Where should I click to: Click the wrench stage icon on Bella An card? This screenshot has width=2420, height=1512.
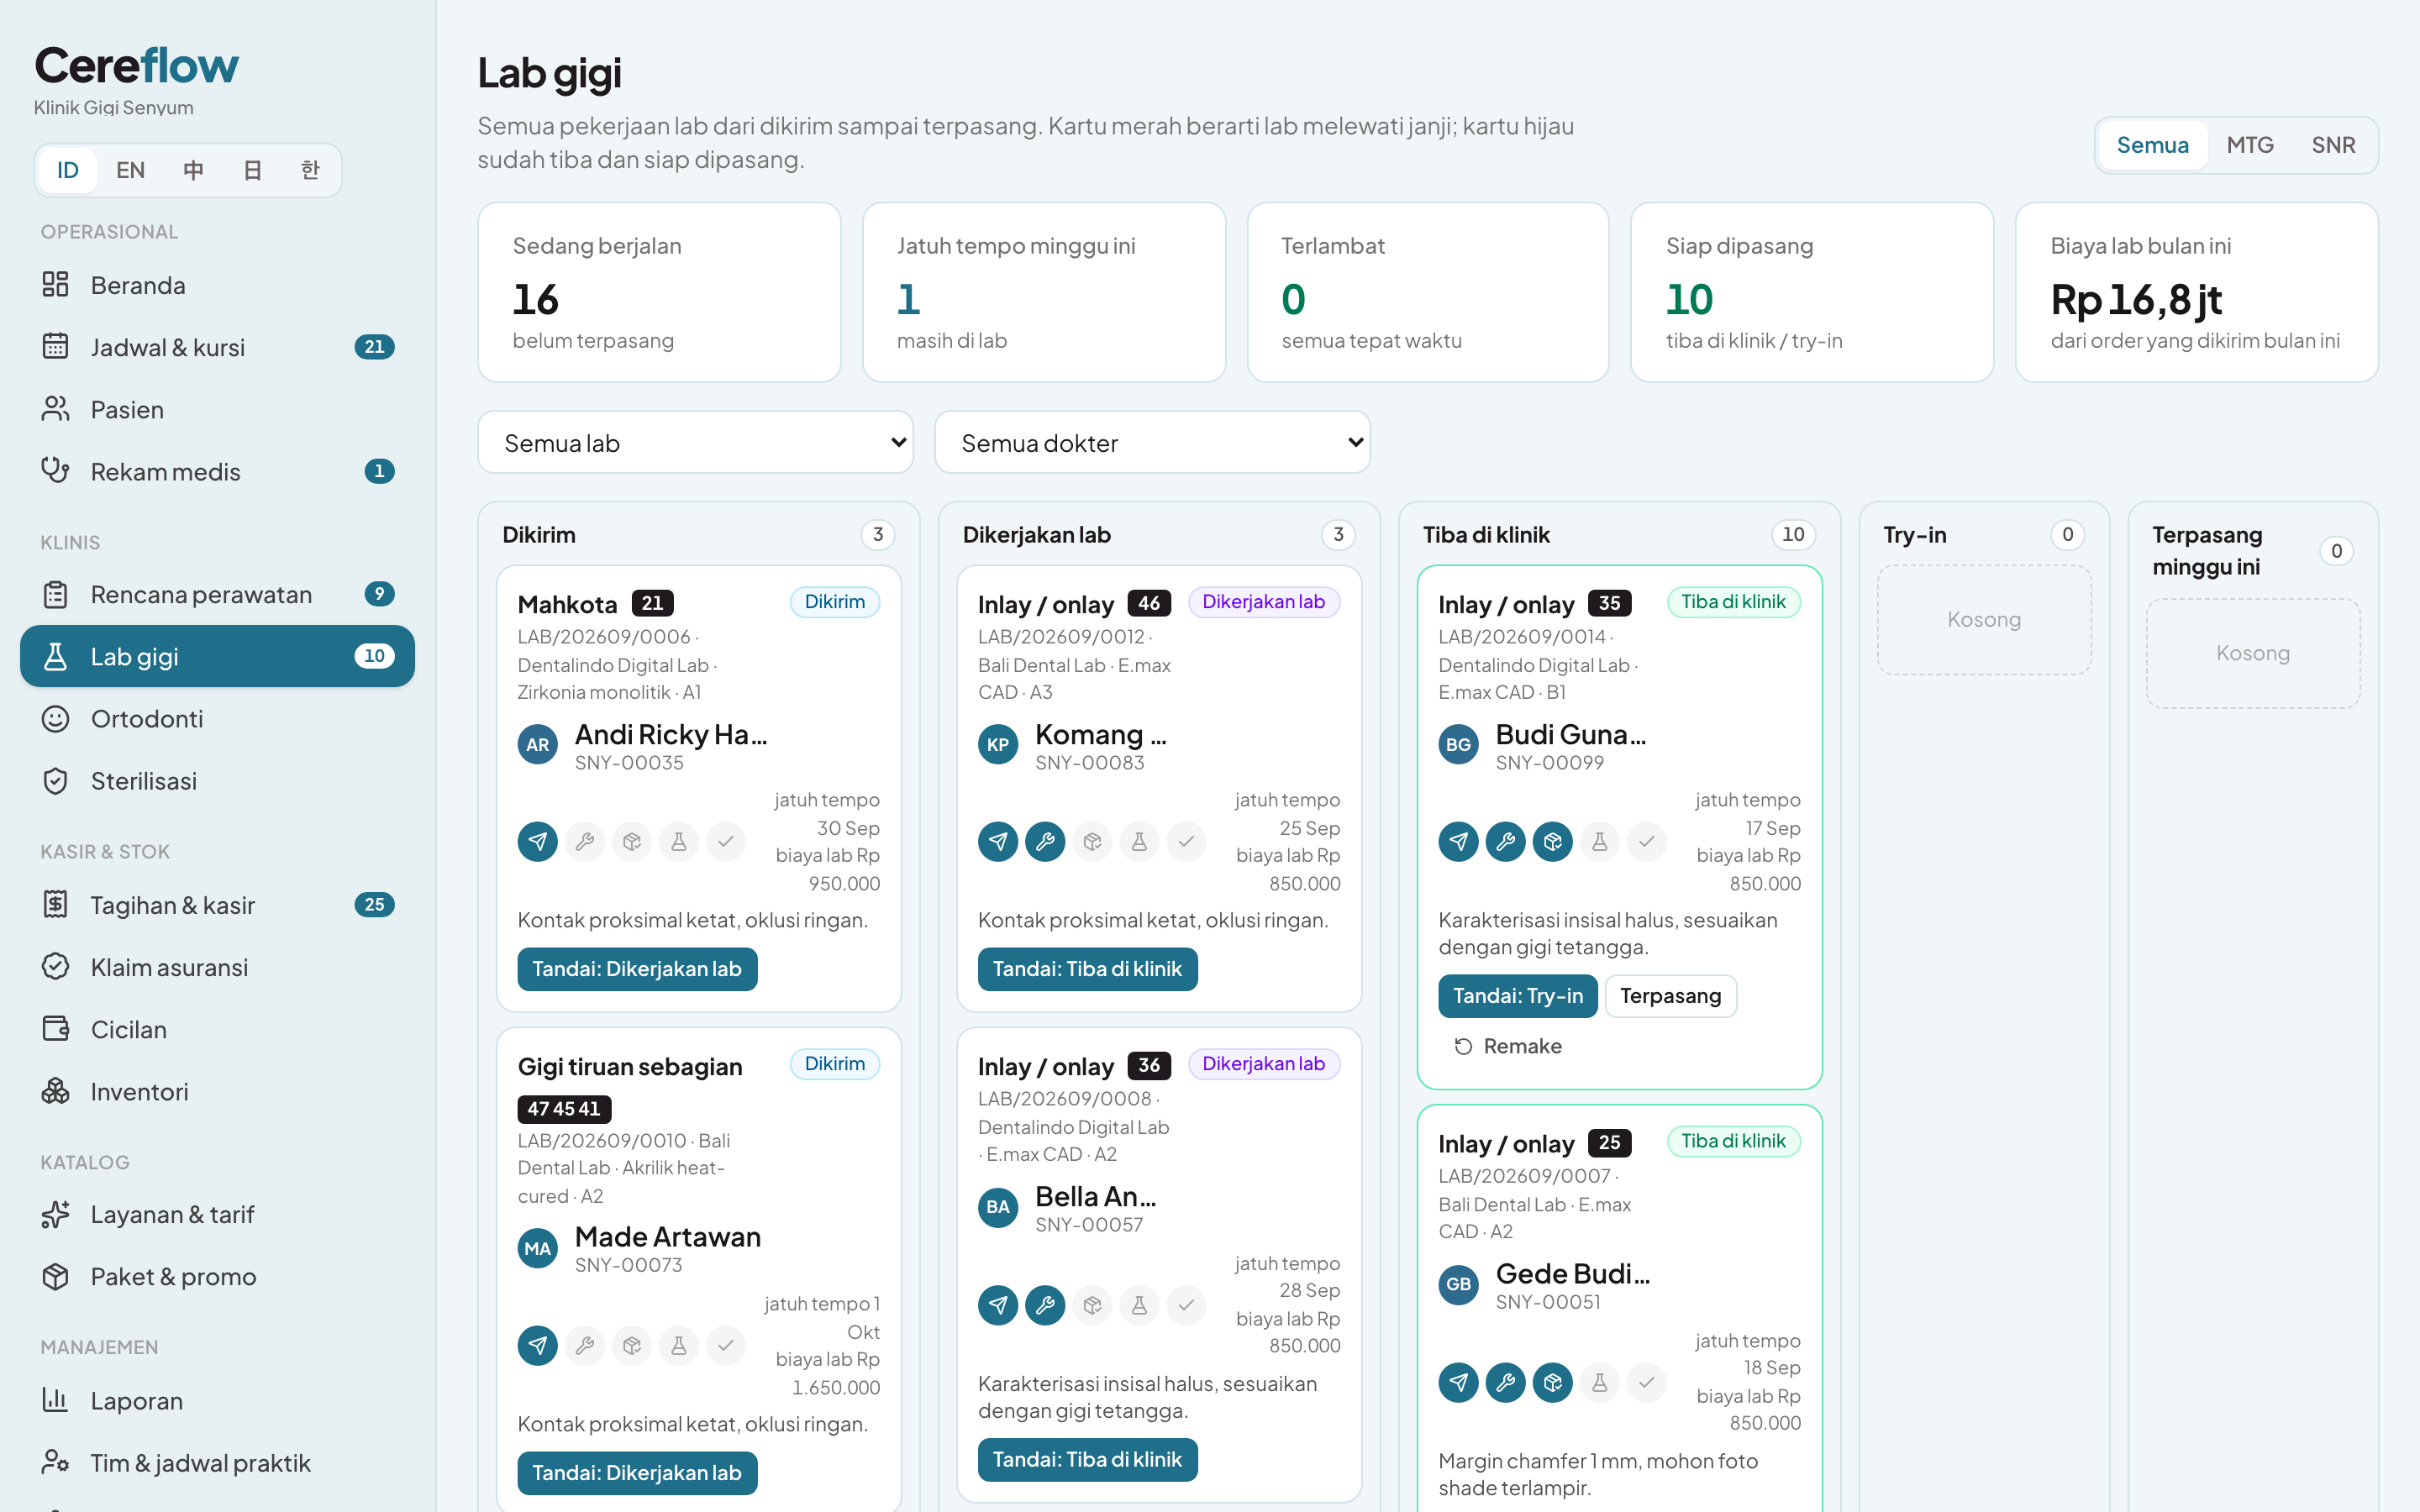(1045, 1305)
